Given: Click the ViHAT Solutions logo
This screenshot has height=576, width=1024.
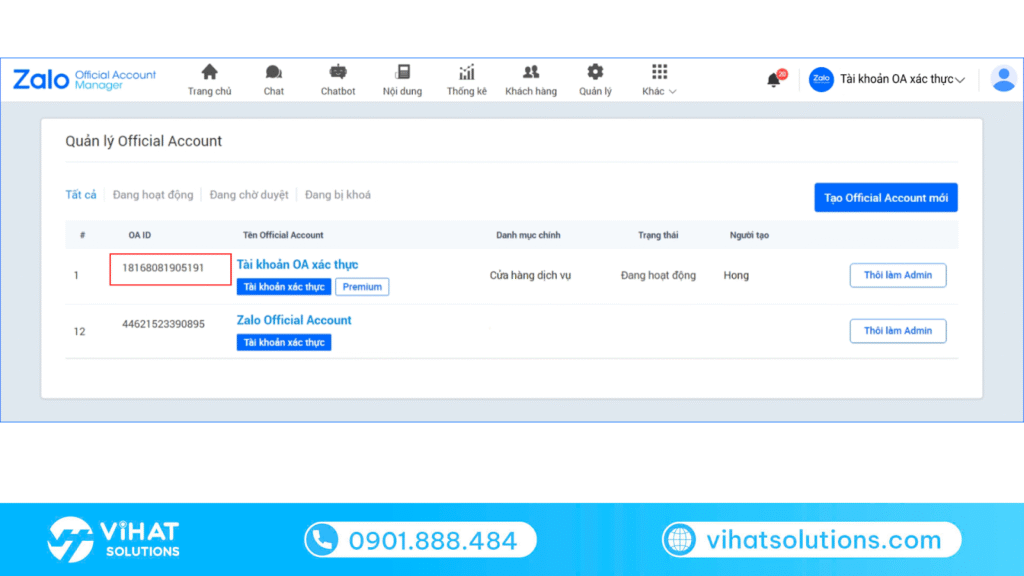Looking at the screenshot, I should (114, 539).
